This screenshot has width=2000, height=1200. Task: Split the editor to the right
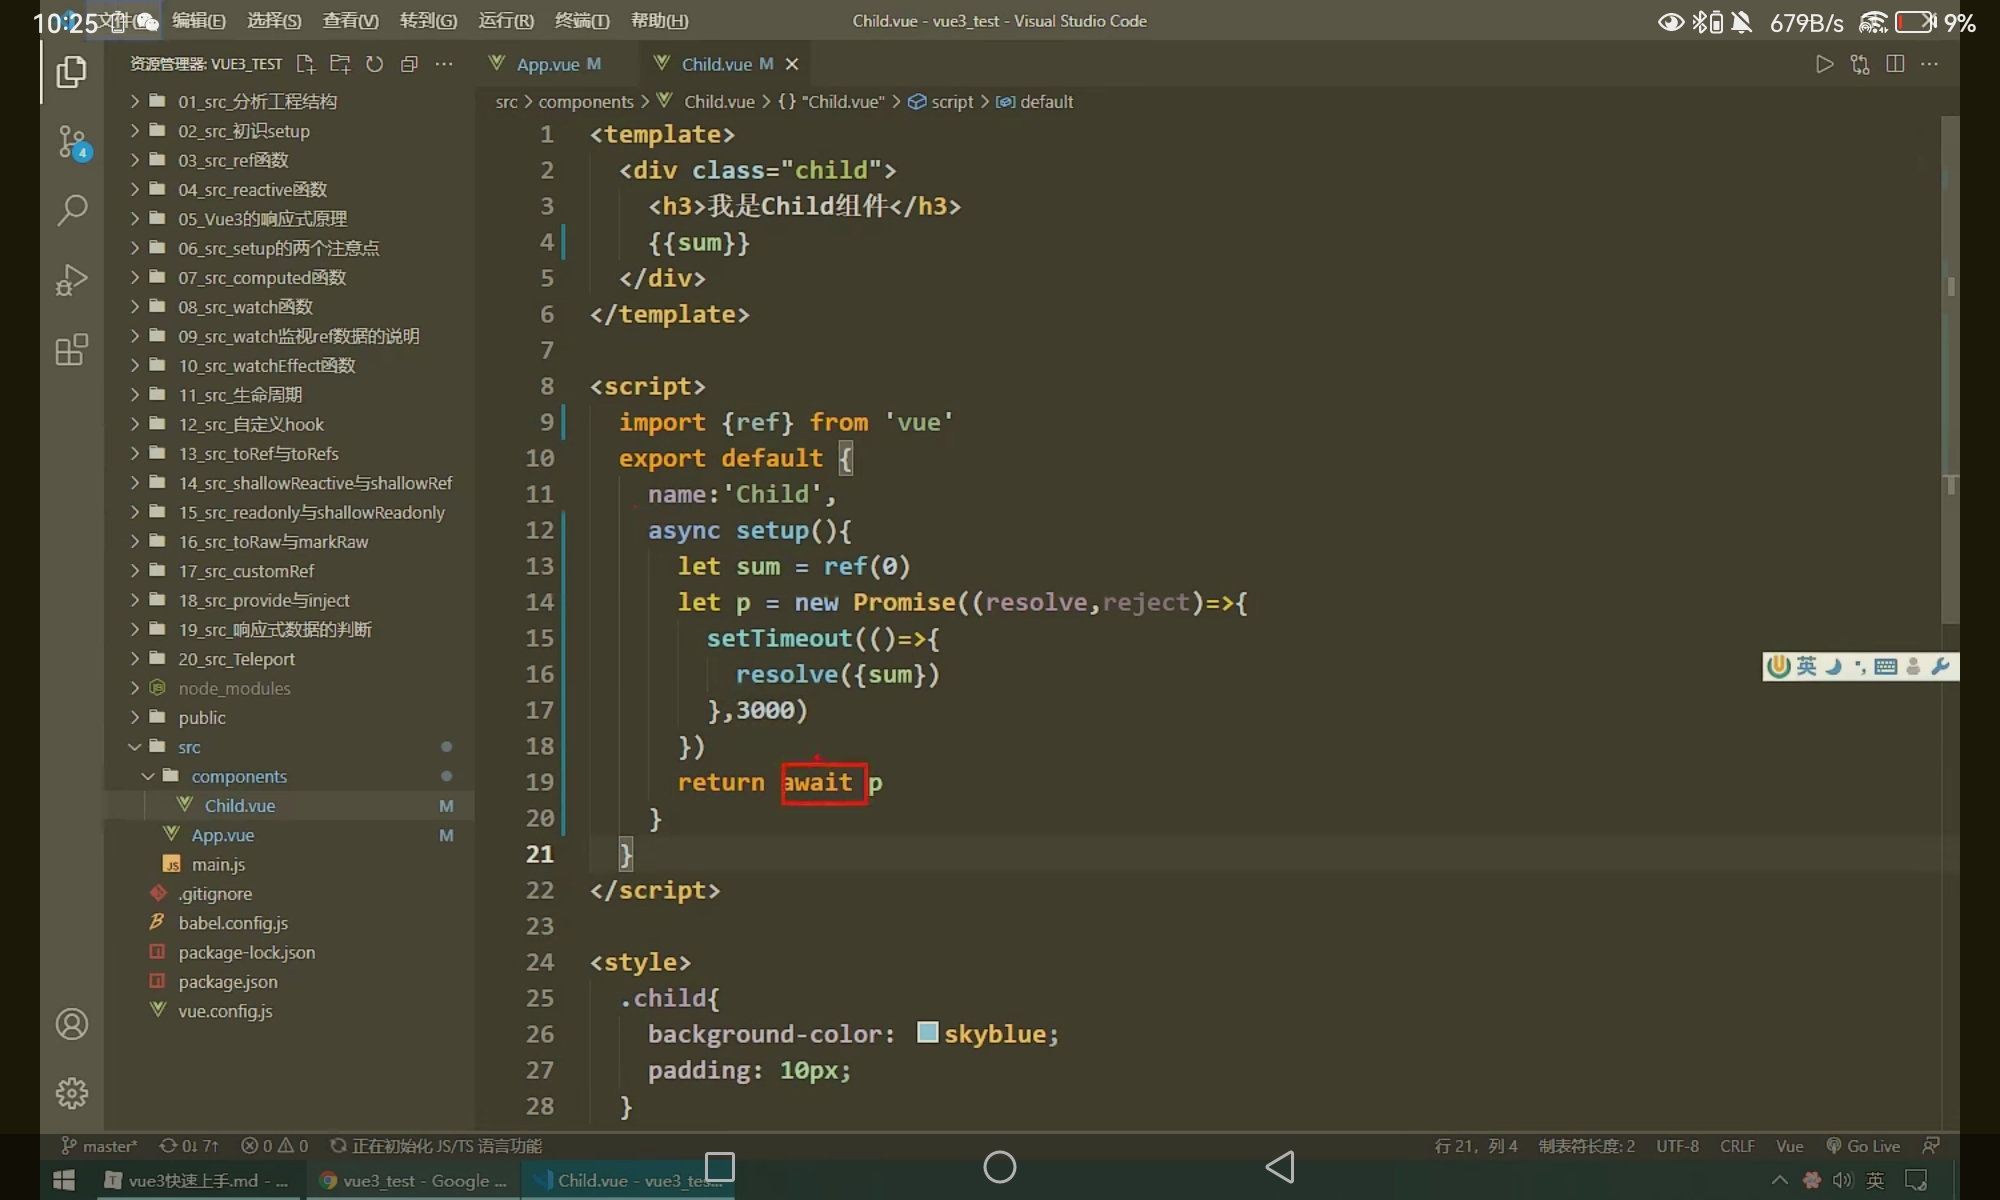tap(1894, 64)
